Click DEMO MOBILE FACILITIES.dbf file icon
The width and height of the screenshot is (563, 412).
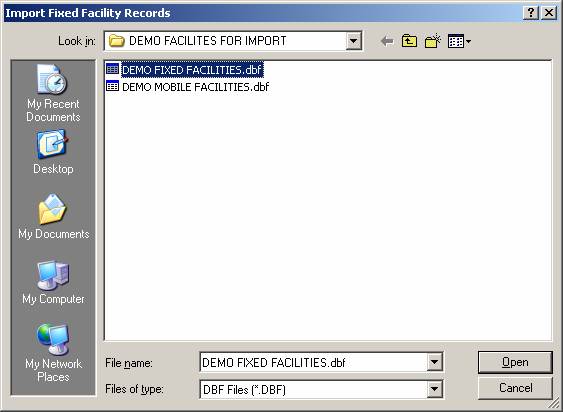click(112, 86)
